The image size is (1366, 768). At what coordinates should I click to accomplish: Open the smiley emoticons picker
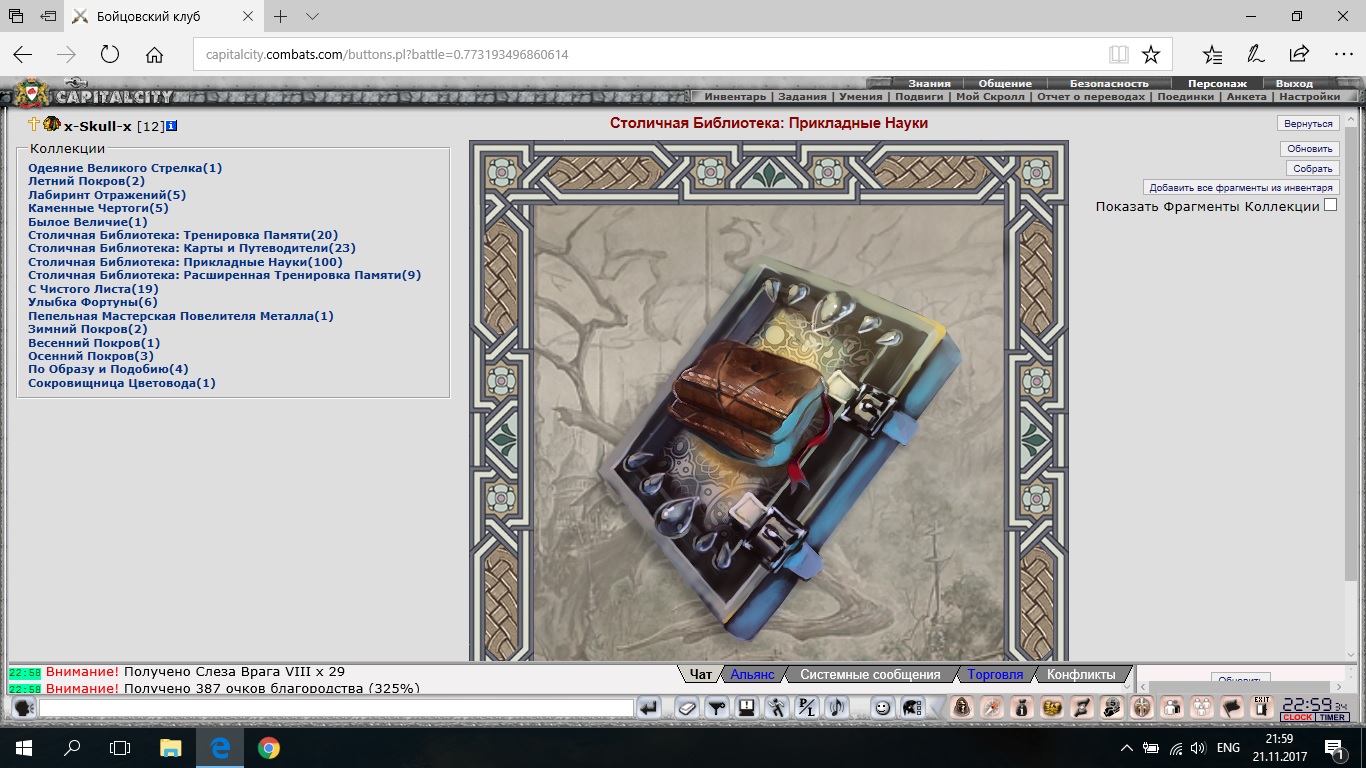882,708
